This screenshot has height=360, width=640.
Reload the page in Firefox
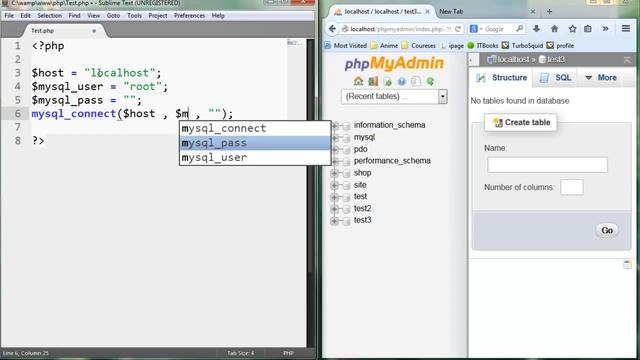coord(458,29)
